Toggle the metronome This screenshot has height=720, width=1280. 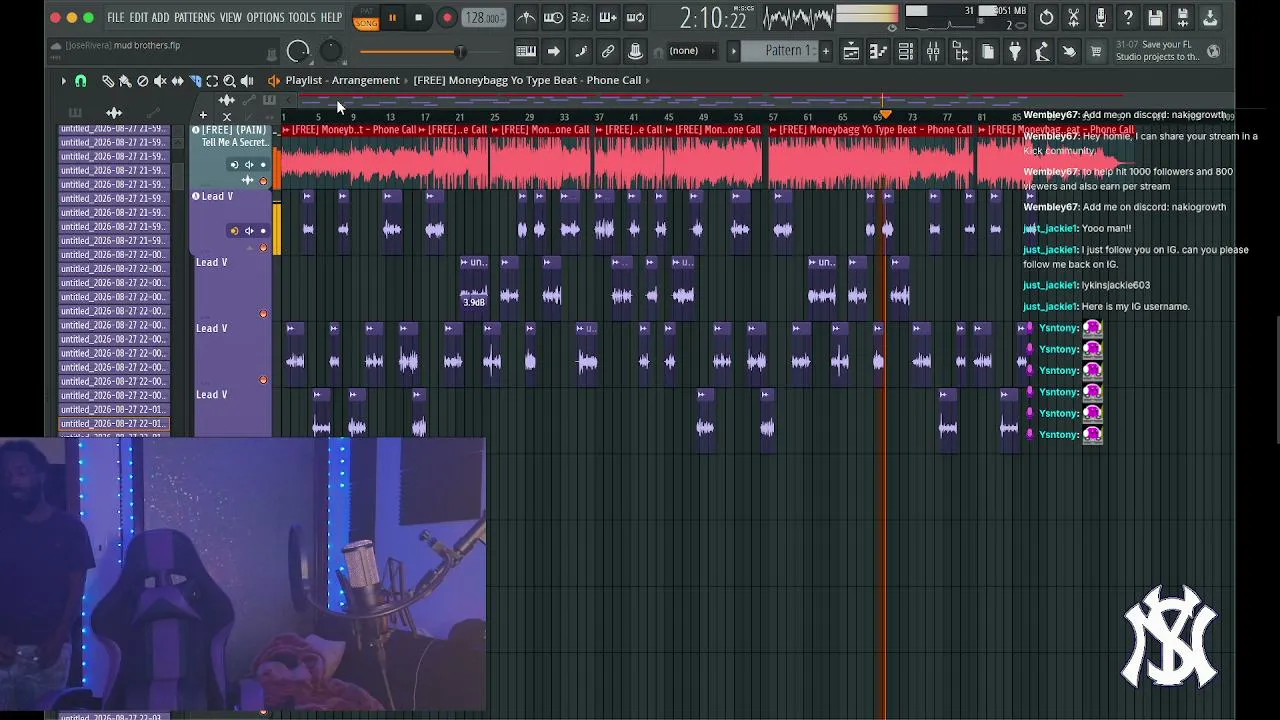click(x=526, y=18)
